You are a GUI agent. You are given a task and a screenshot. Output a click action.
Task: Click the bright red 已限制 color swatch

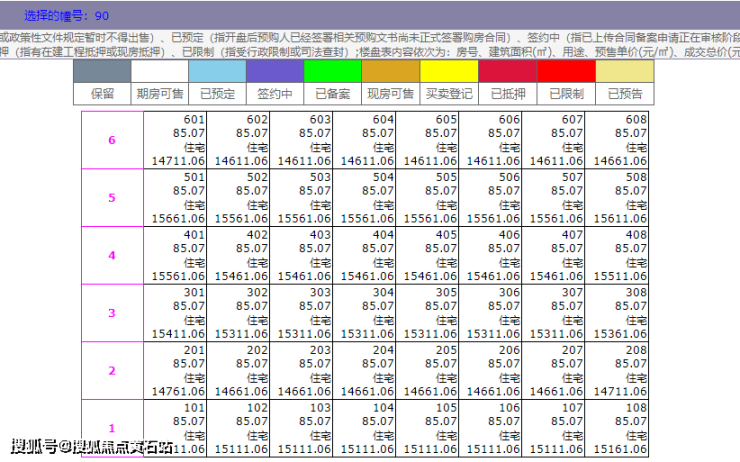566,71
